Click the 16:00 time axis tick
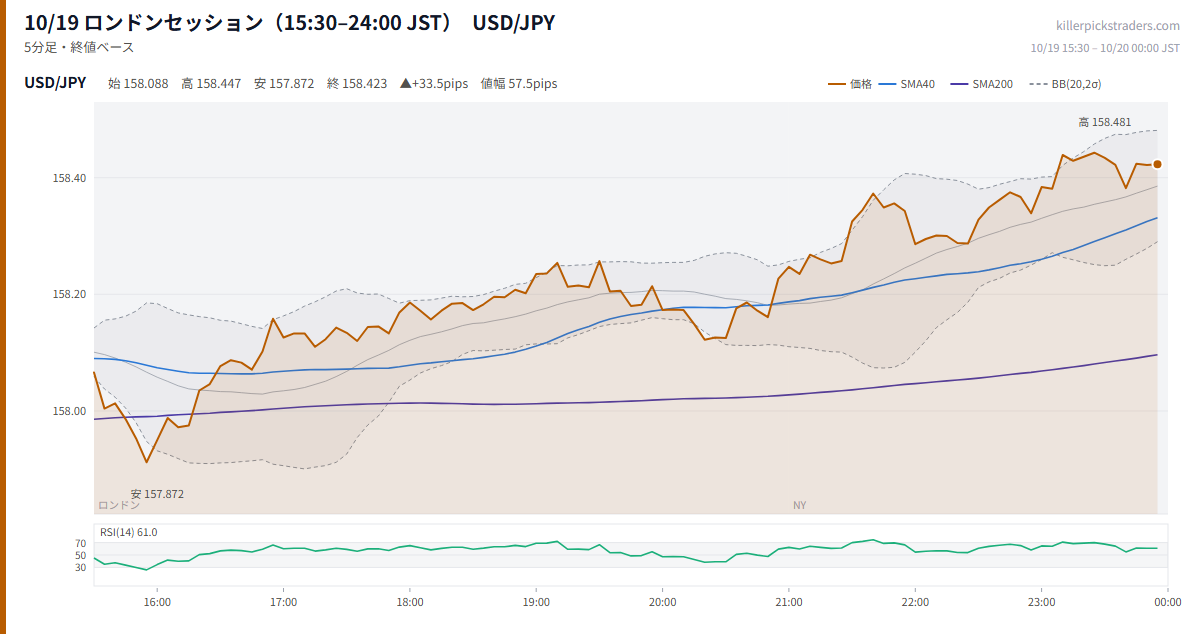1200x634 pixels. (x=157, y=602)
